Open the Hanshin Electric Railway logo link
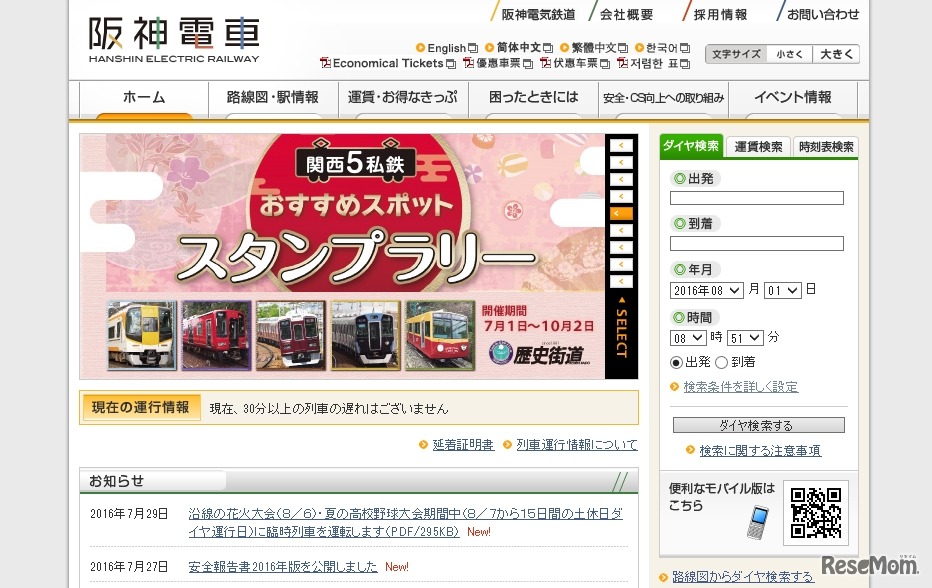 (x=174, y=40)
